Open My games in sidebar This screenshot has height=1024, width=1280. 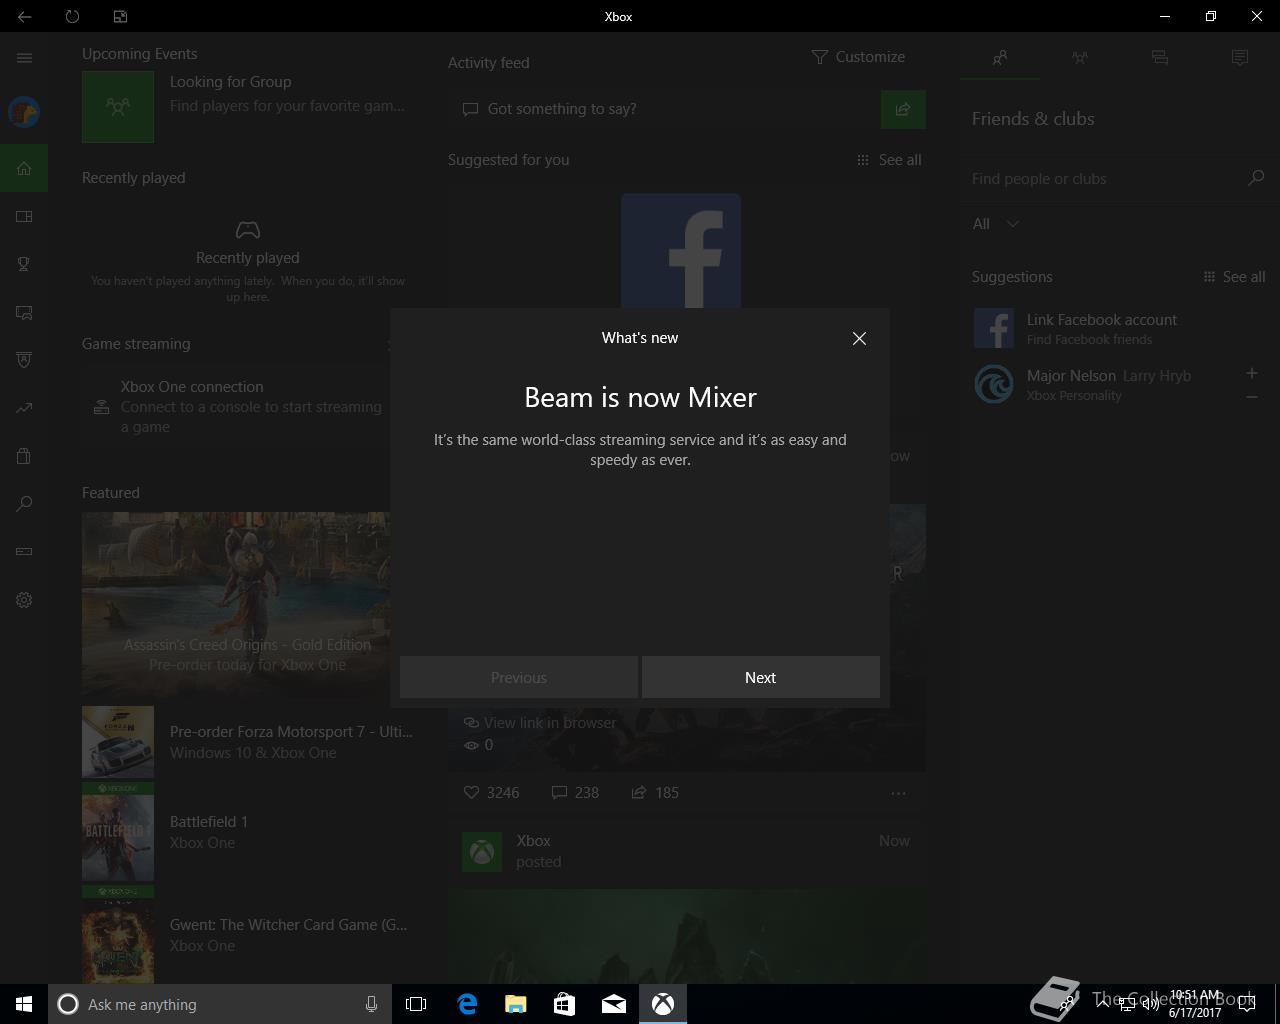point(24,216)
